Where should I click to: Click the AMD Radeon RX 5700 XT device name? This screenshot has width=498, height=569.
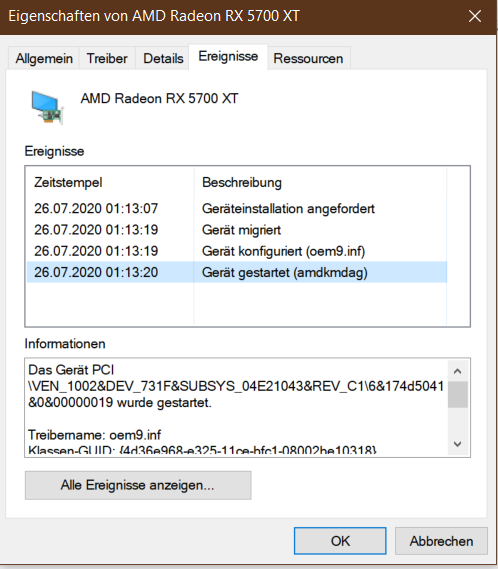pyautogui.click(x=159, y=98)
